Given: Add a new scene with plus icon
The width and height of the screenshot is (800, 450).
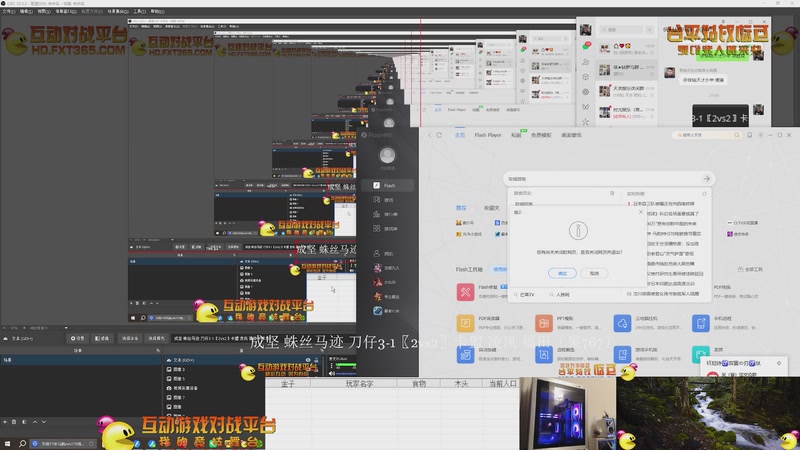Looking at the screenshot, I should (5, 422).
